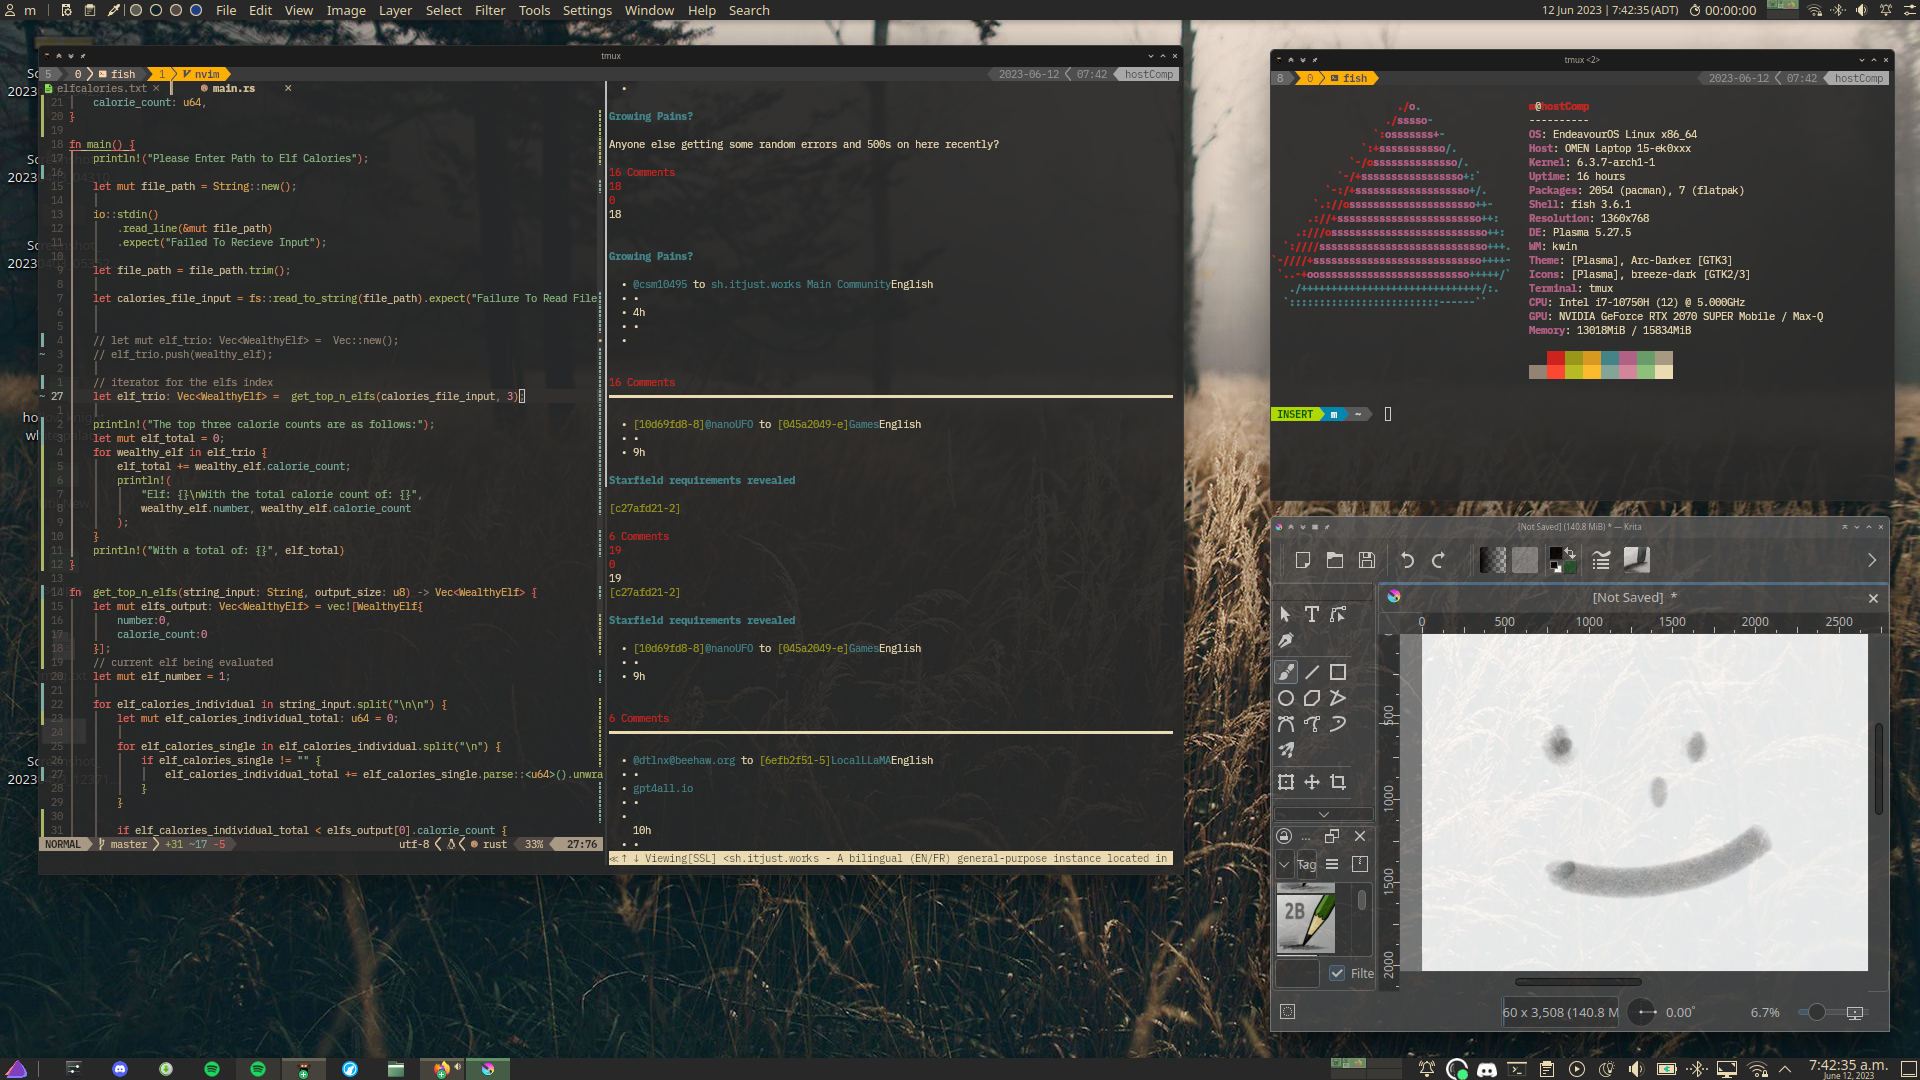Open the Filter menu

coord(489,10)
